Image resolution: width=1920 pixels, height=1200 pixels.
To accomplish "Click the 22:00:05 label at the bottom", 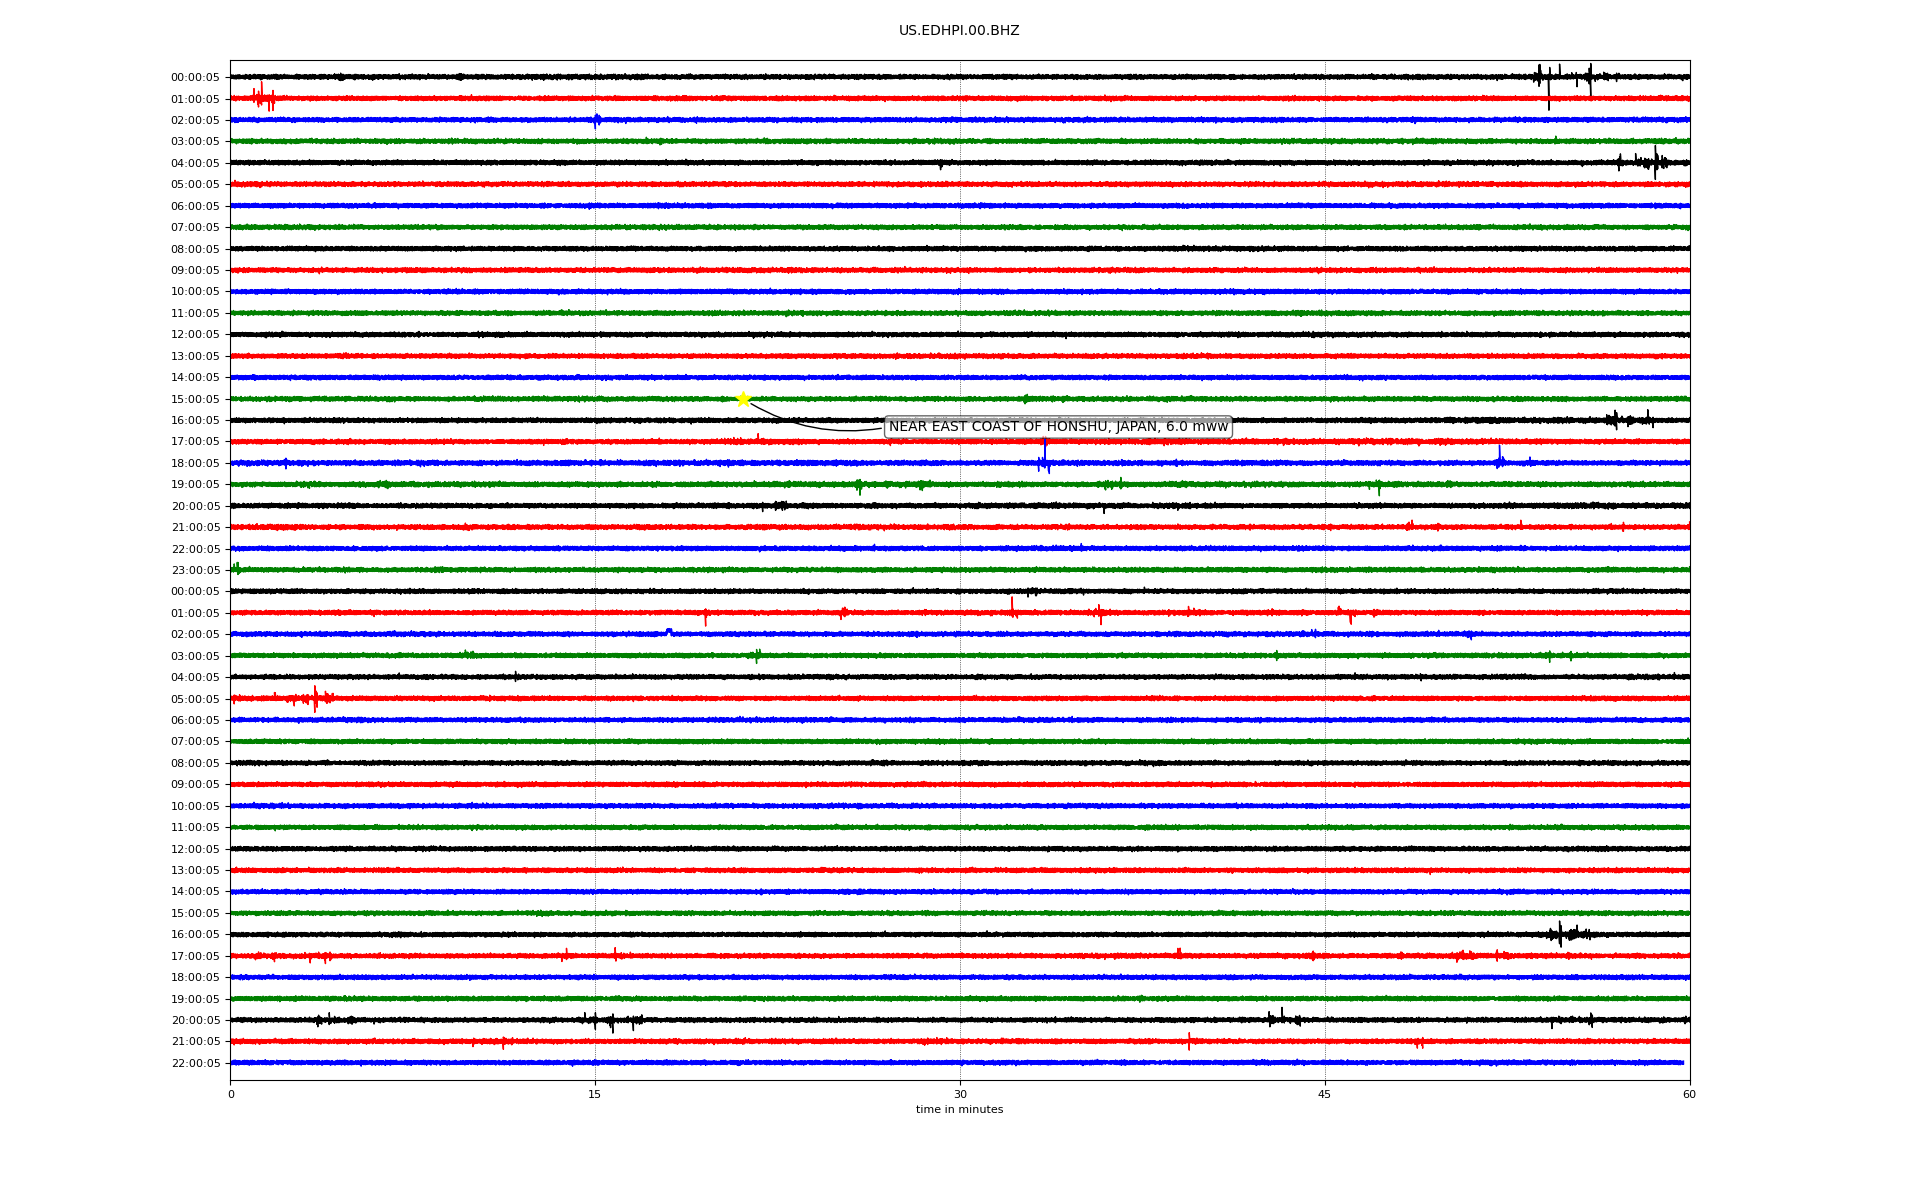I will pos(195,1064).
